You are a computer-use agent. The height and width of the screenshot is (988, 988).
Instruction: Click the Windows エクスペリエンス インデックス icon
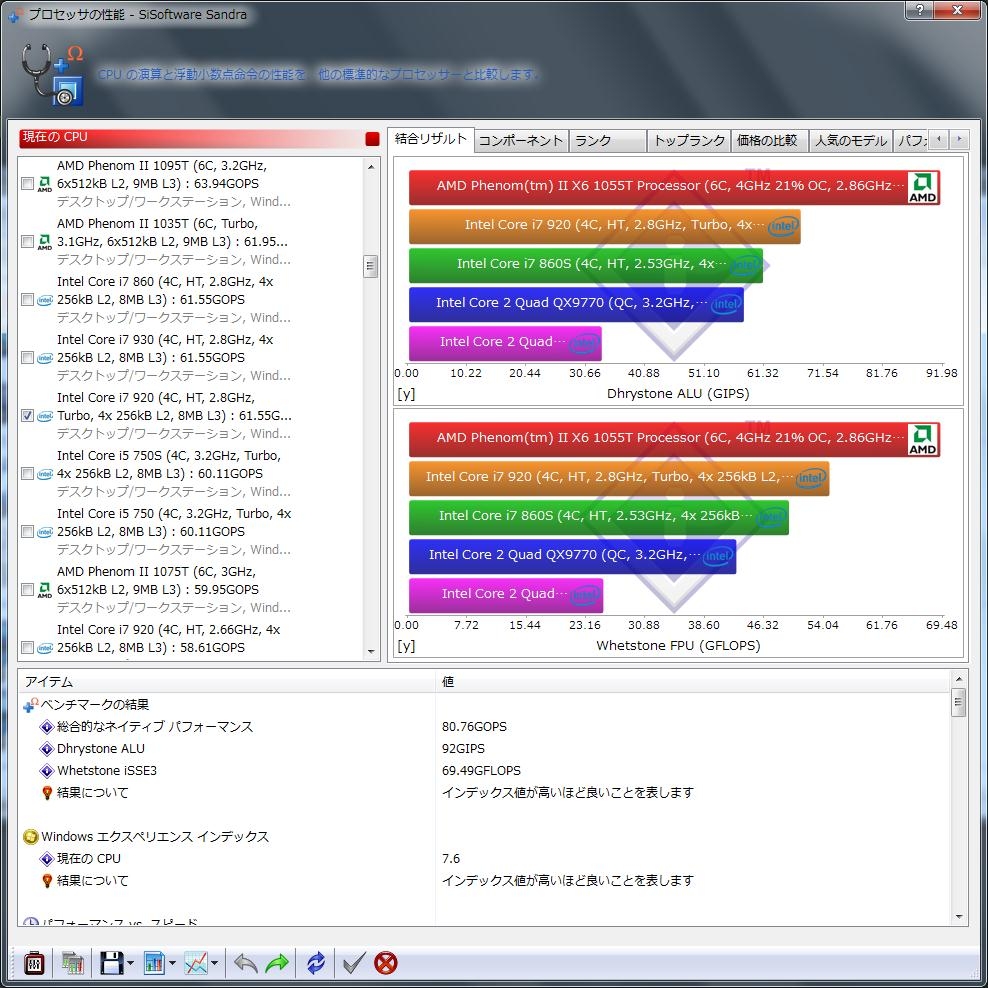click(30, 837)
